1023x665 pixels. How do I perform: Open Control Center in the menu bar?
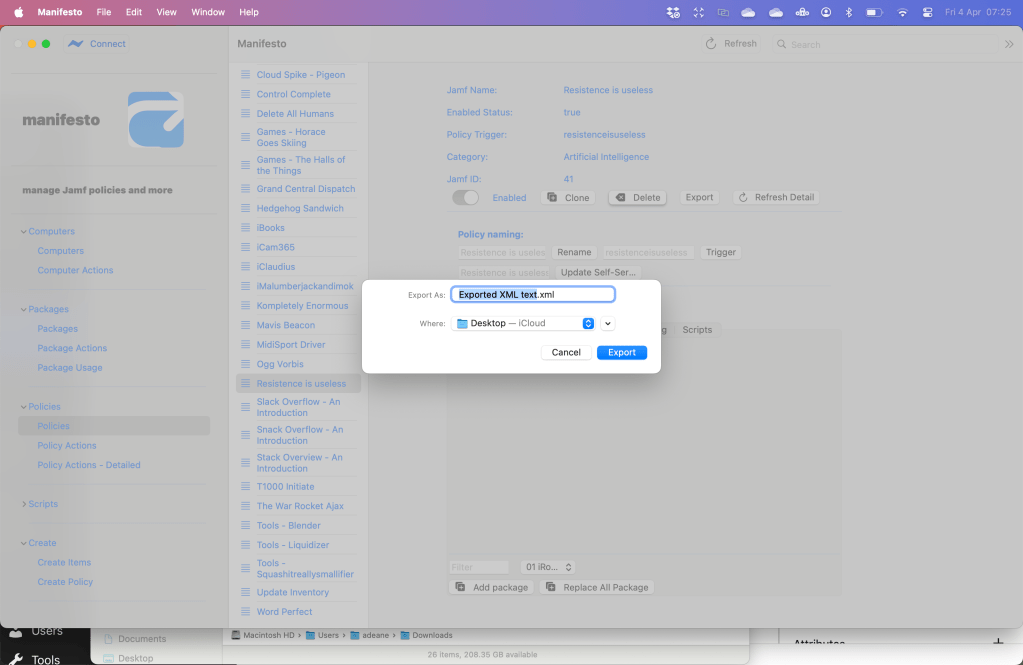click(x=929, y=12)
